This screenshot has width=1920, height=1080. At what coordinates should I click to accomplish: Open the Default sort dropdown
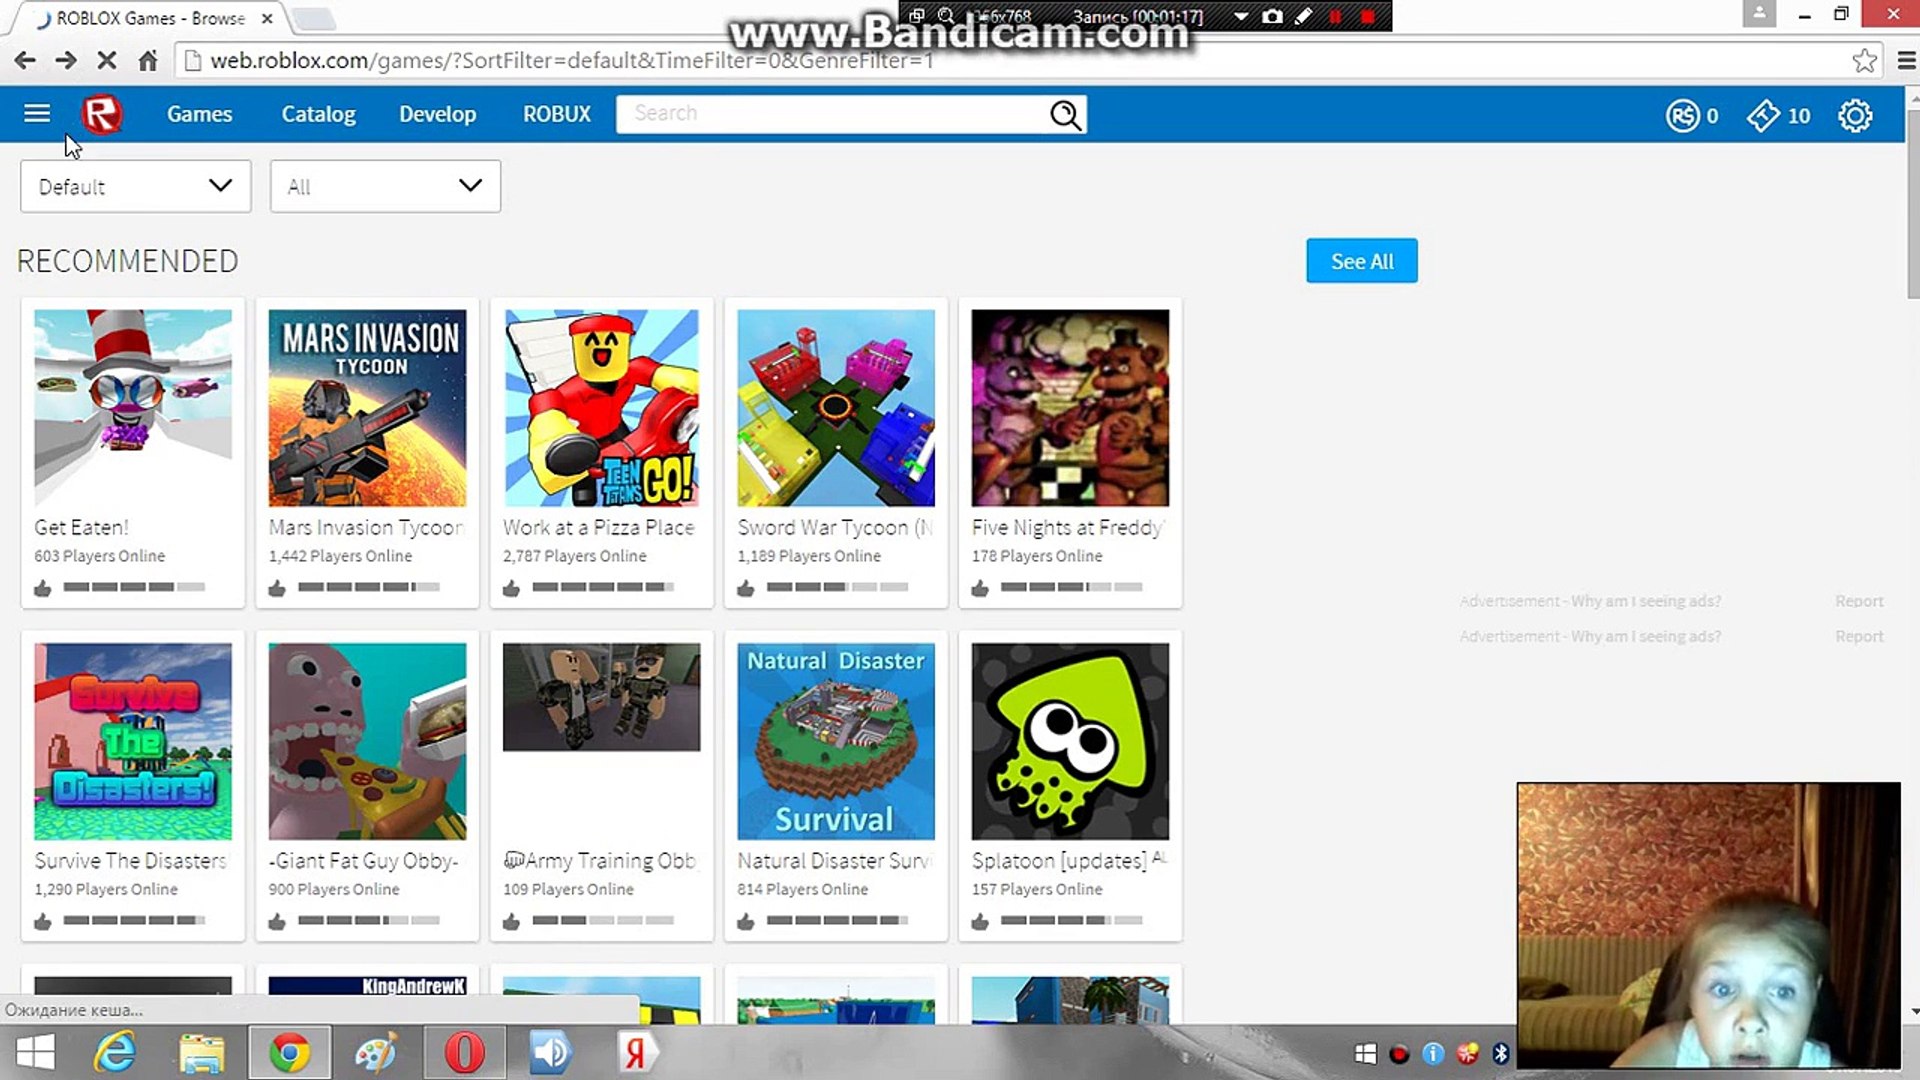click(135, 186)
